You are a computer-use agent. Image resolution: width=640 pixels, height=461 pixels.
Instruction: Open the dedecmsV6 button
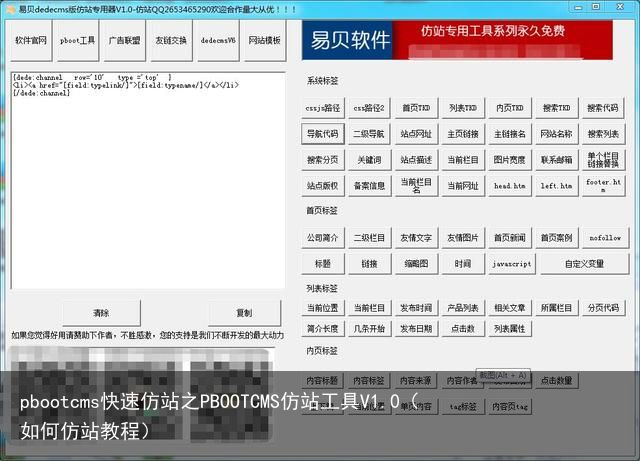pyautogui.click(x=218, y=40)
